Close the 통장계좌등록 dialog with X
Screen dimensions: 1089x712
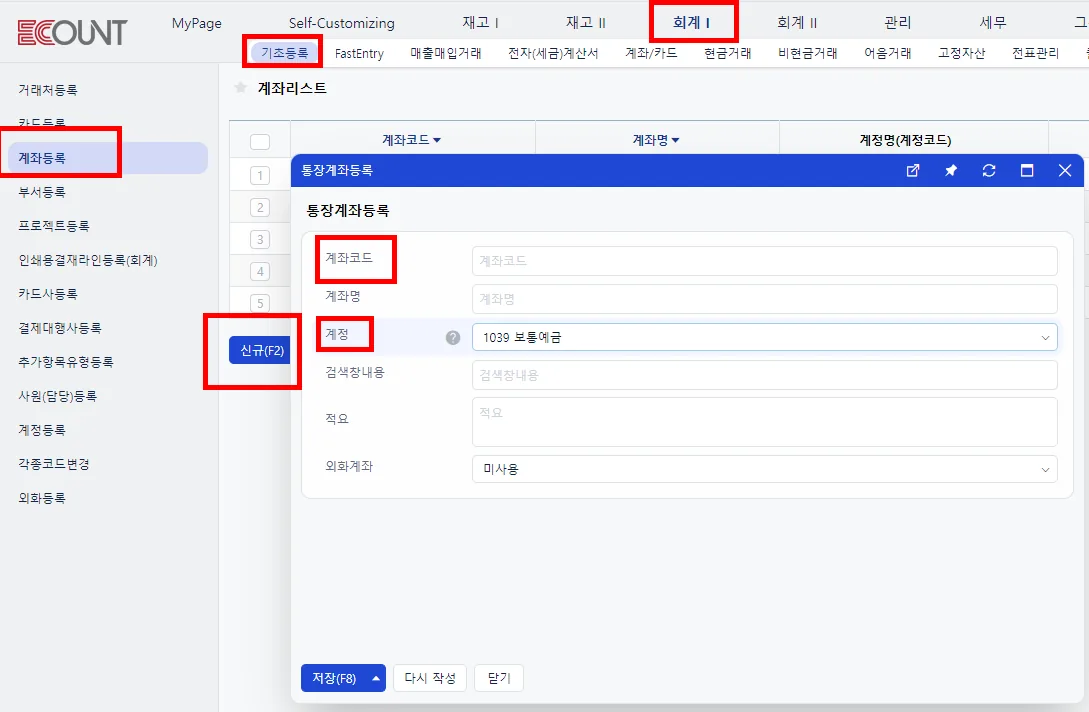[1065, 170]
